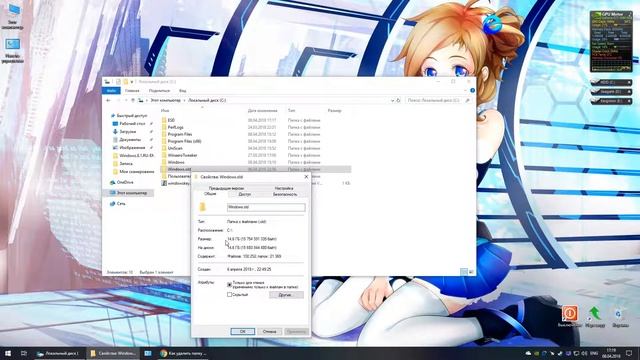The width and height of the screenshot is (640, 360).
Task: Open the green arrow desktop shortcut
Action: coord(595,317)
